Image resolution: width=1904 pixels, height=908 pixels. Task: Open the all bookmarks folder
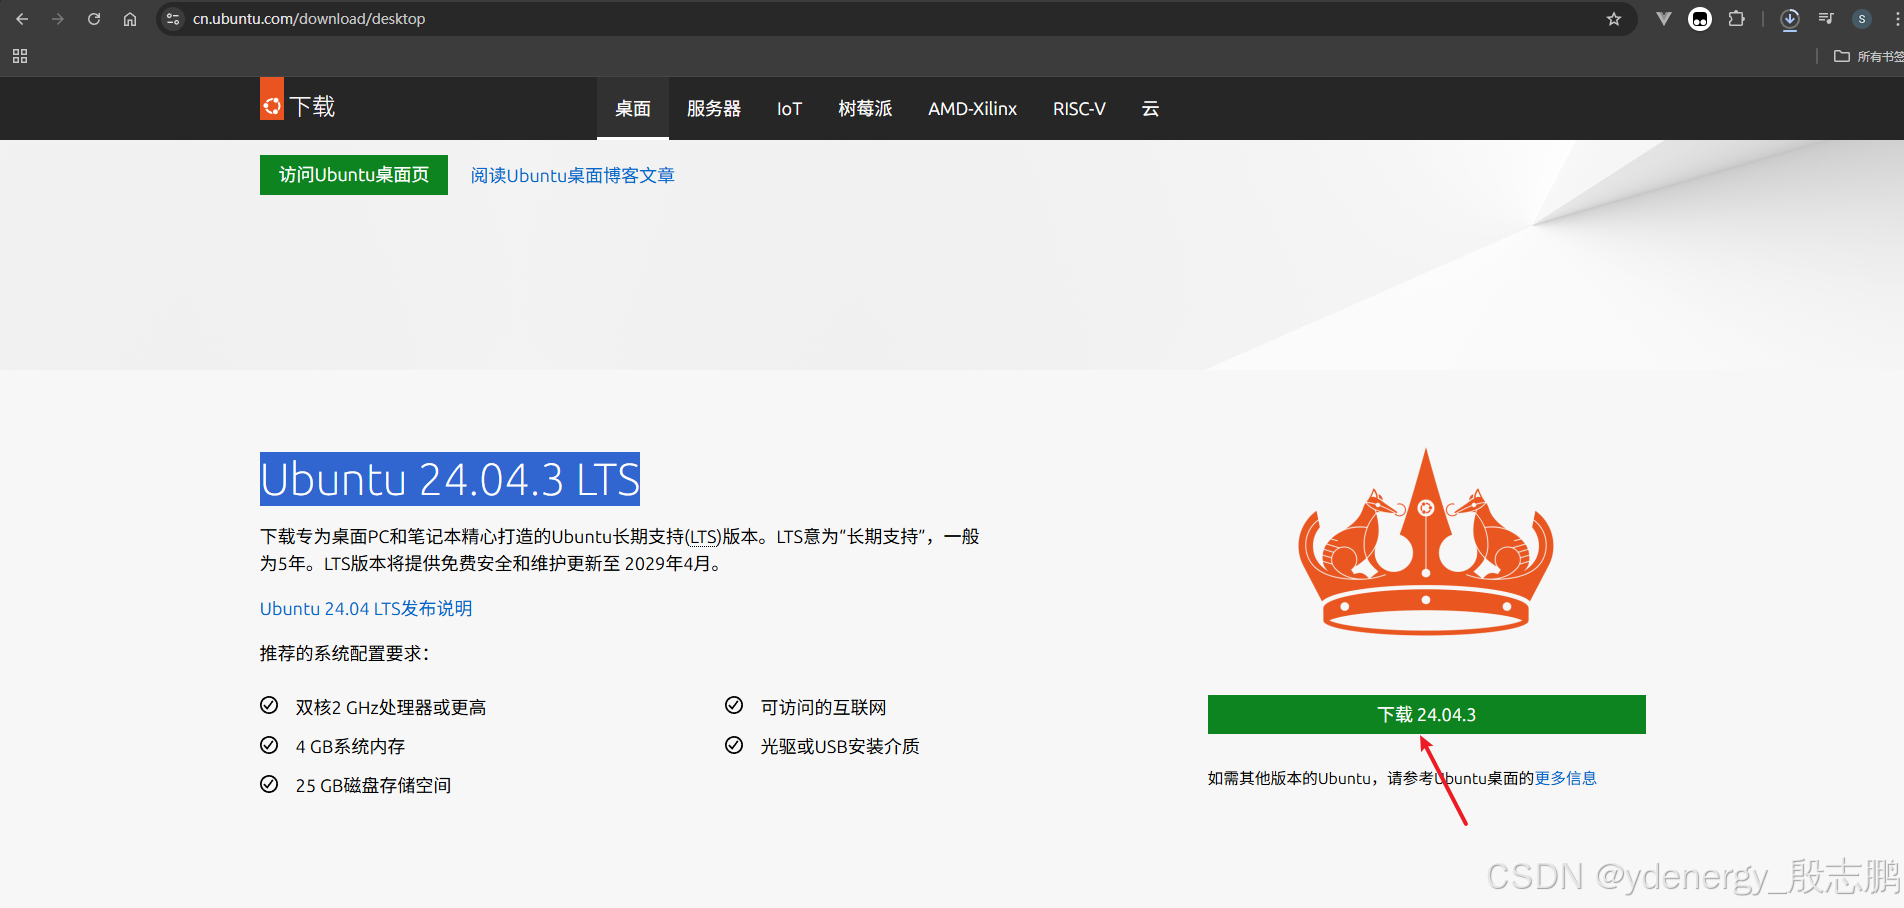[1868, 56]
